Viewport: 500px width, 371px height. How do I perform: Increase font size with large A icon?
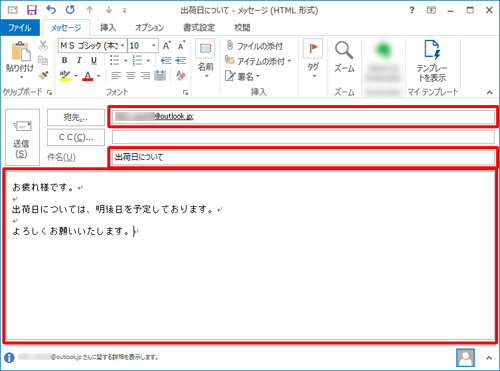167,45
